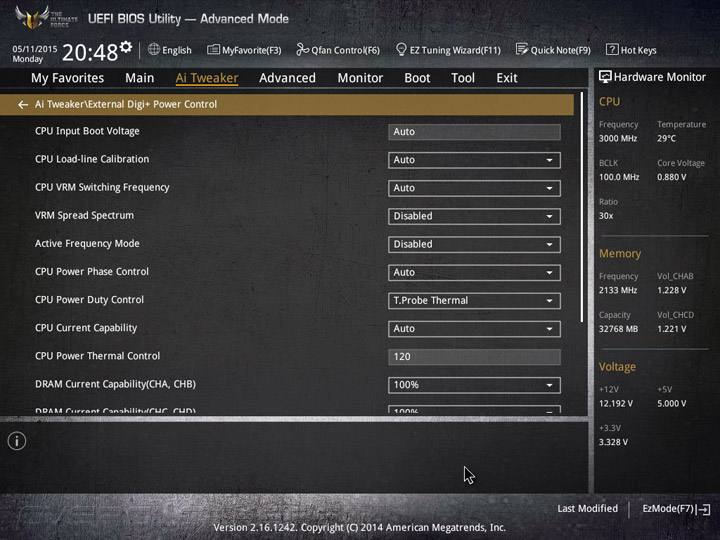Click +12V value 12.192 V
Screen dimensions: 720x540
click(x=616, y=404)
